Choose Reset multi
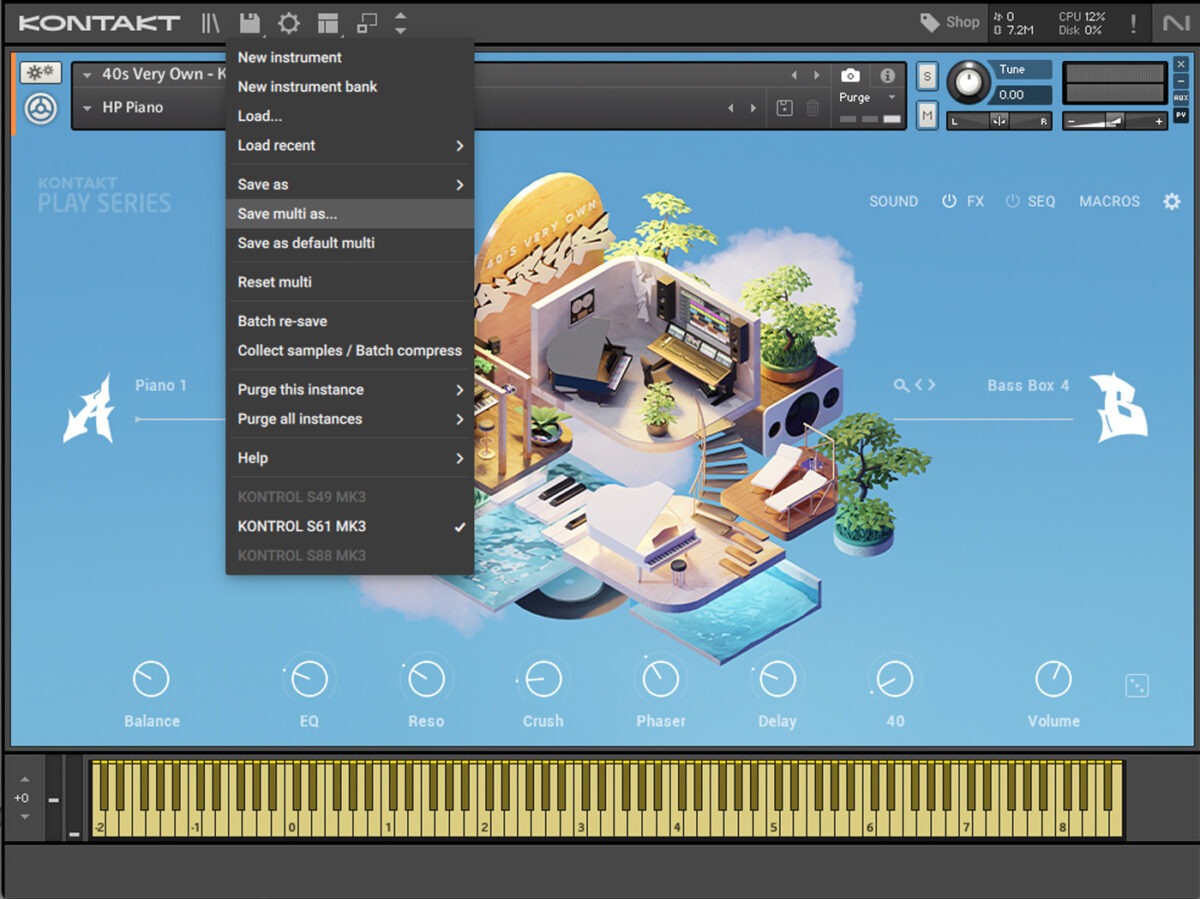This screenshot has width=1200, height=899. (x=350, y=282)
